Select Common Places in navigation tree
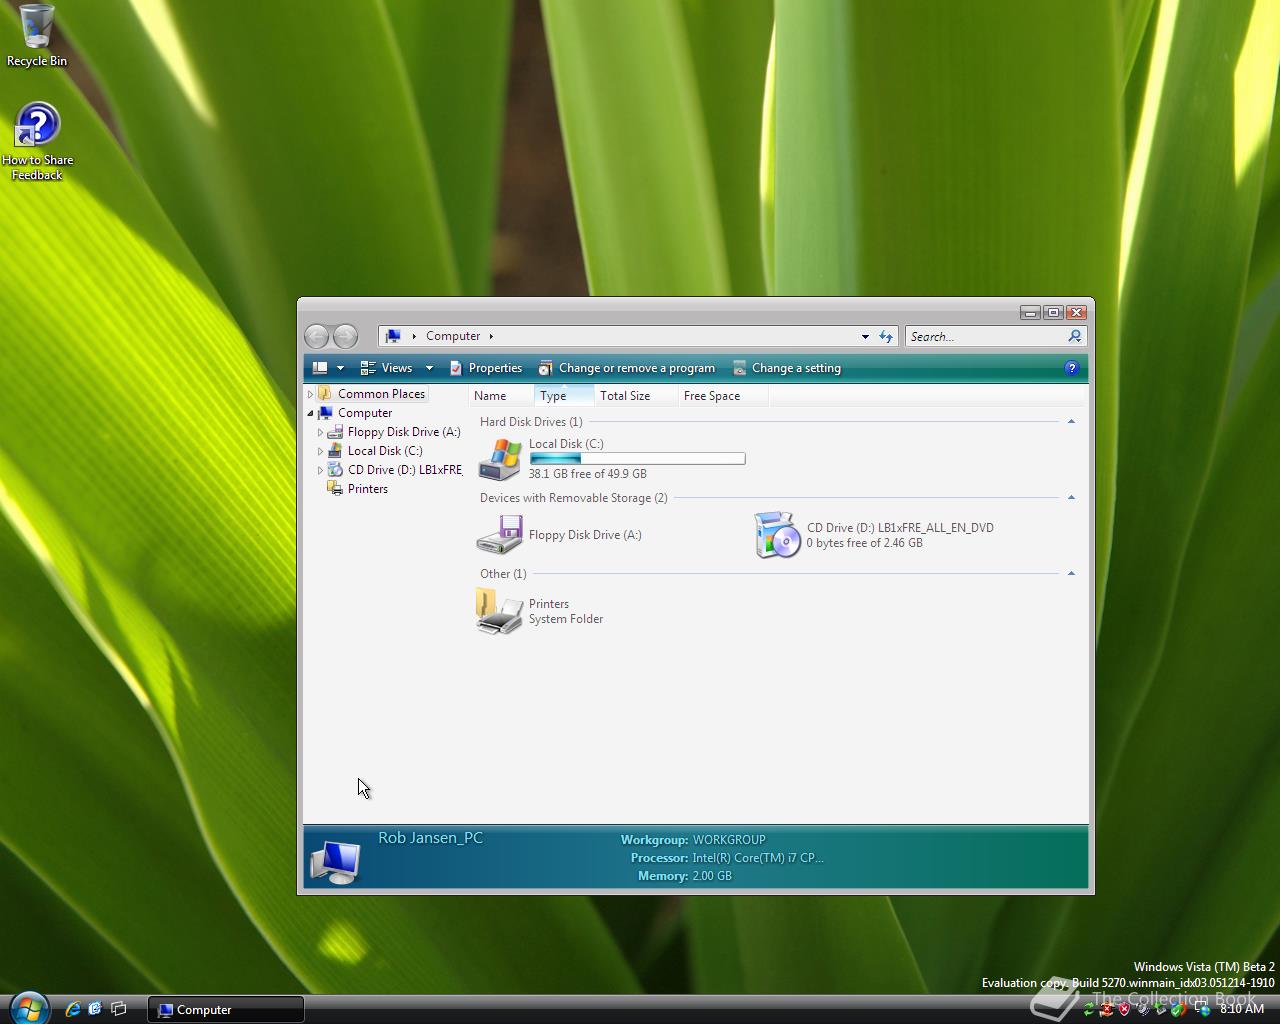The image size is (1280, 1024). point(381,394)
